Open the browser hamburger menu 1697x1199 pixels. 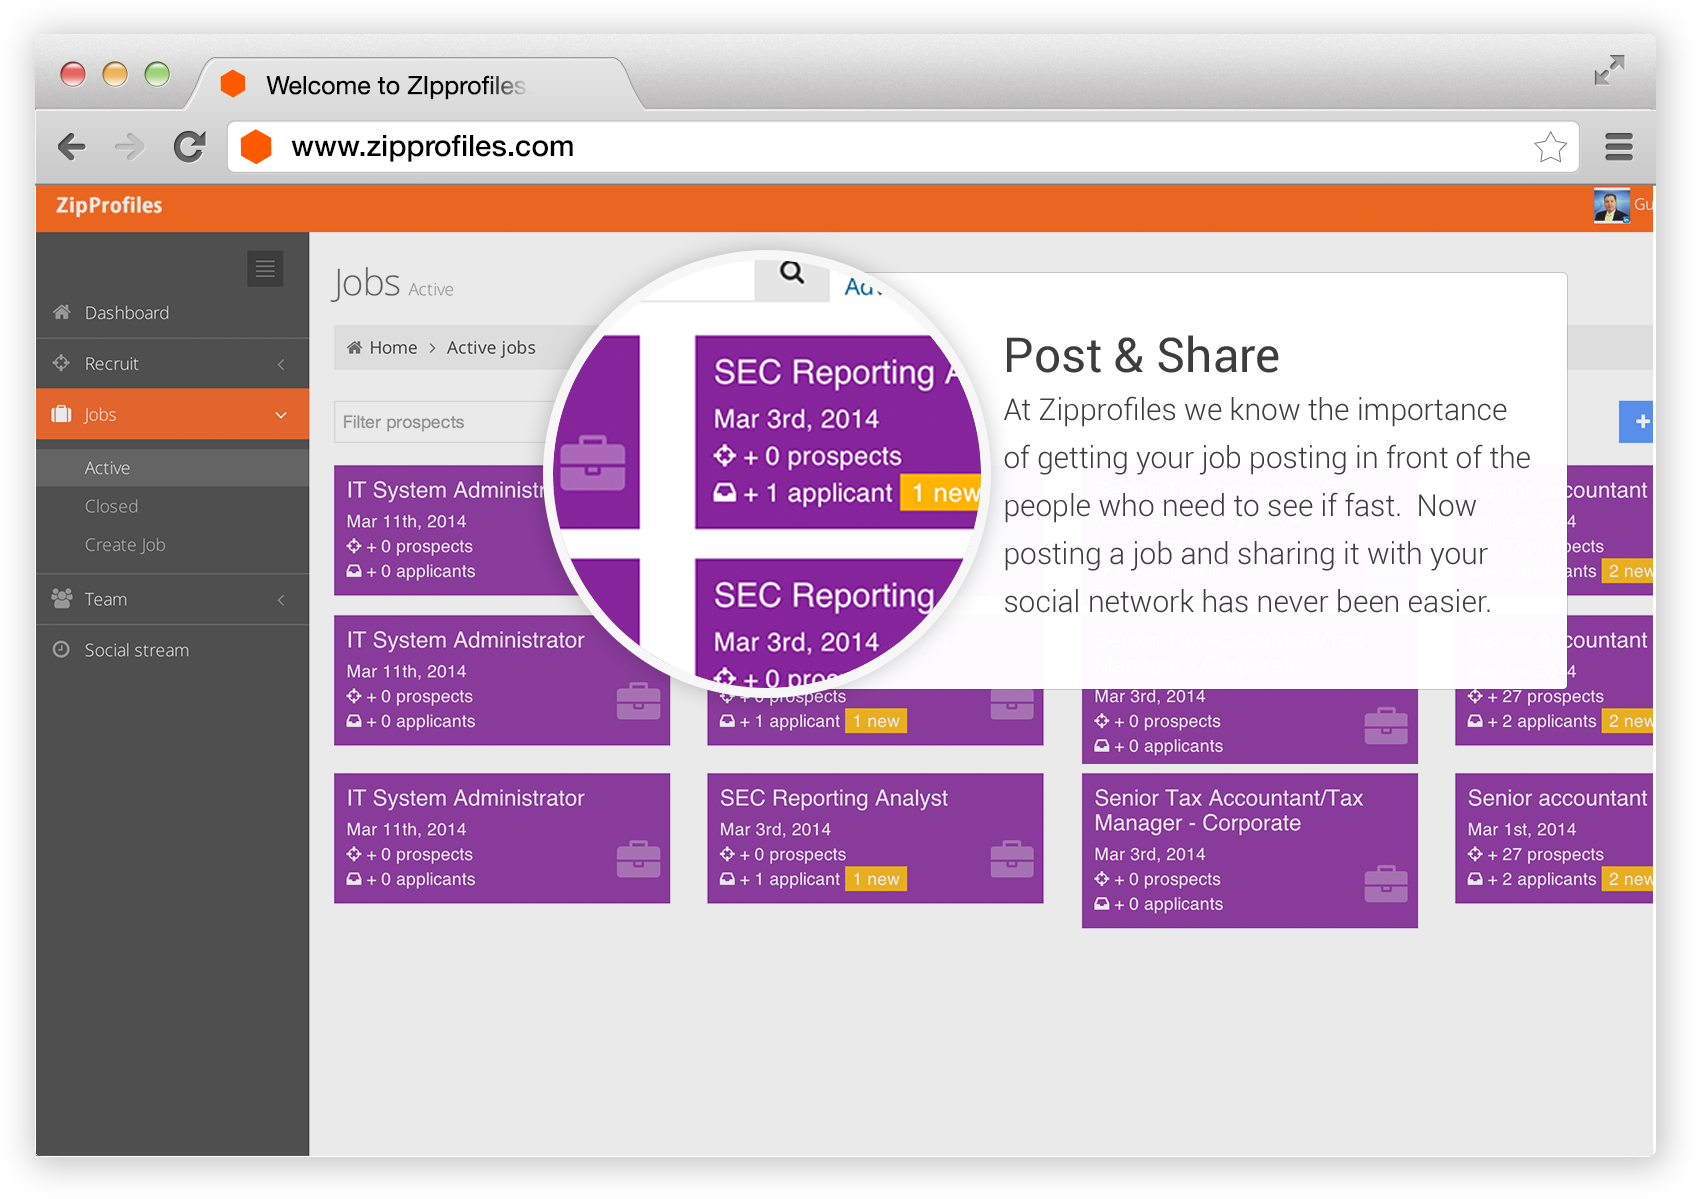1618,147
